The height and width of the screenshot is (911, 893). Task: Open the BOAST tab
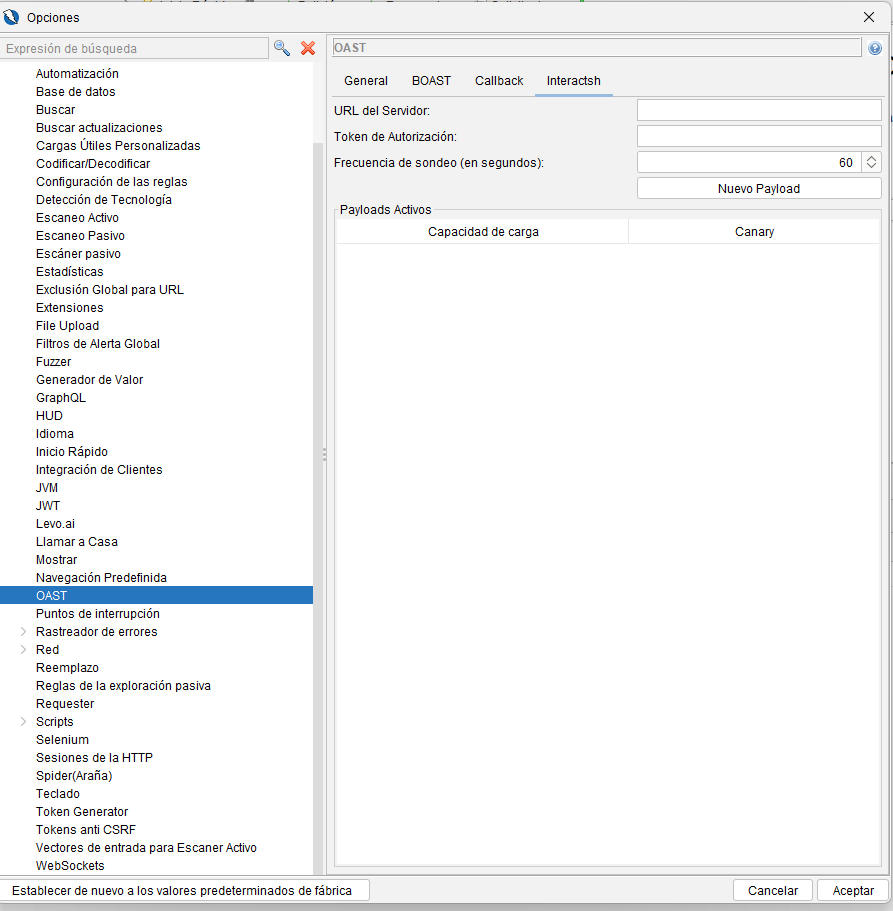tap(431, 81)
